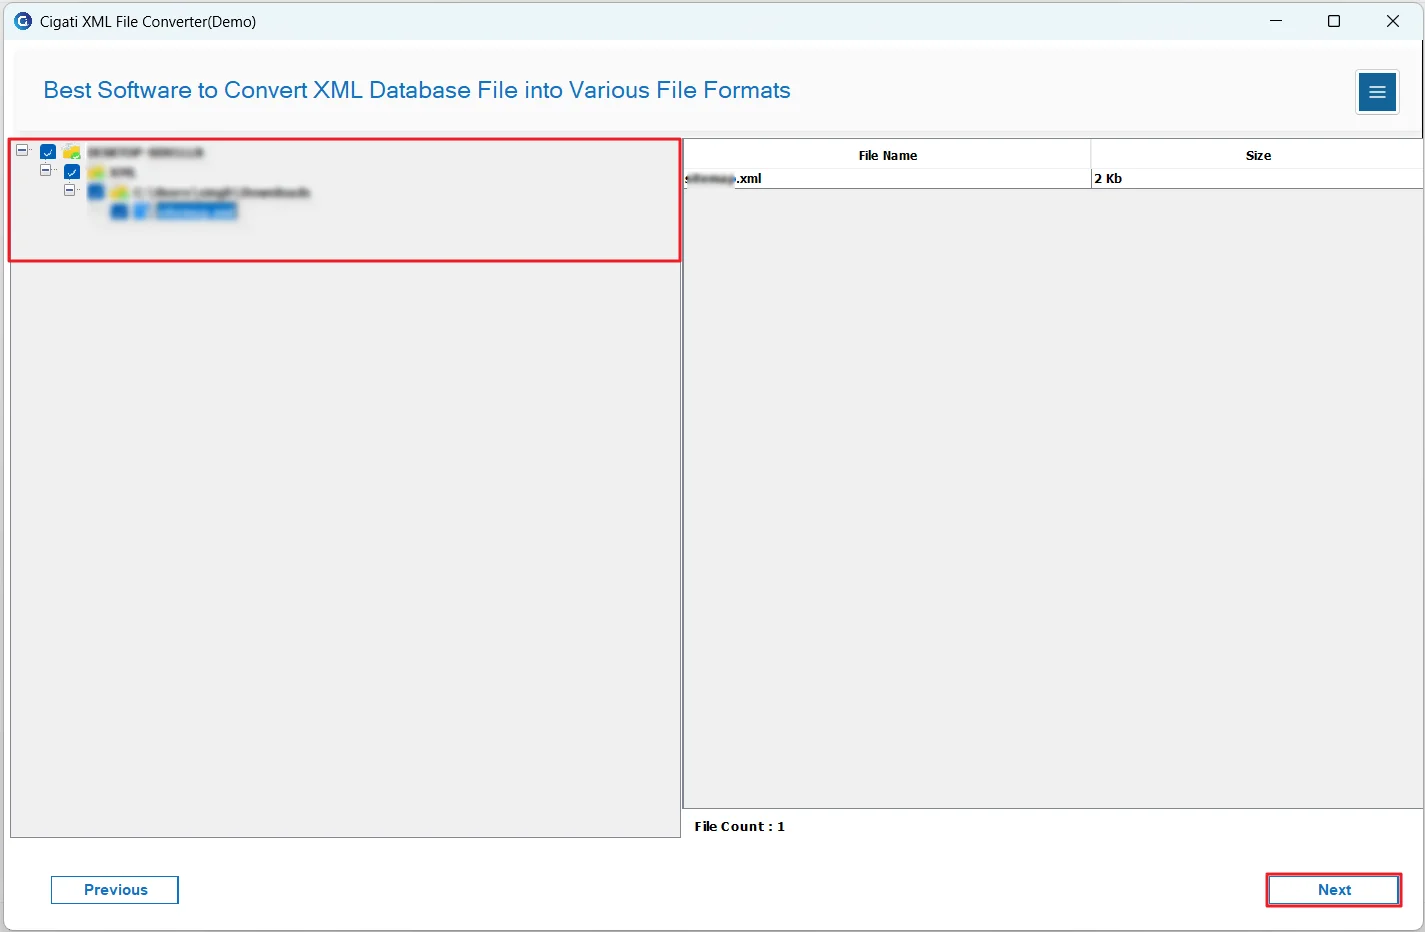Toggle the checkbox of the highlighted file

[x=119, y=211]
